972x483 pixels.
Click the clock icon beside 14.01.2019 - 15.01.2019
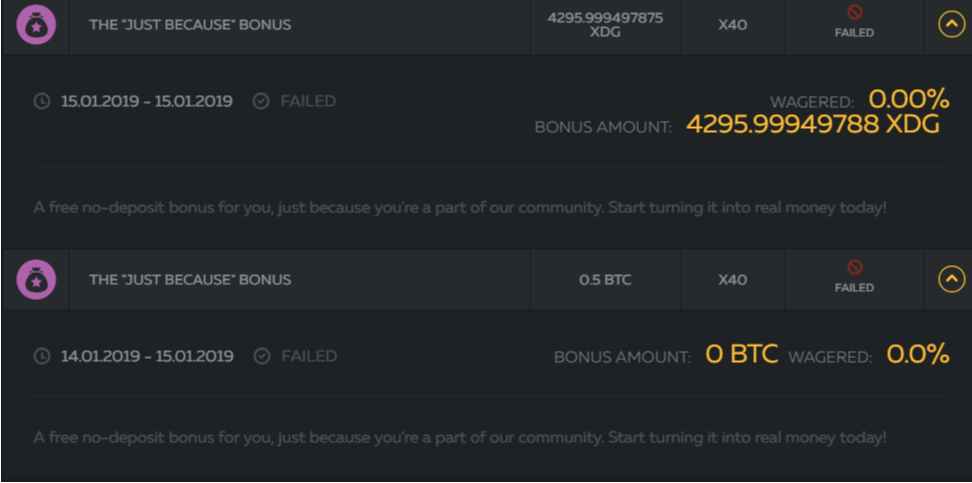point(42,356)
